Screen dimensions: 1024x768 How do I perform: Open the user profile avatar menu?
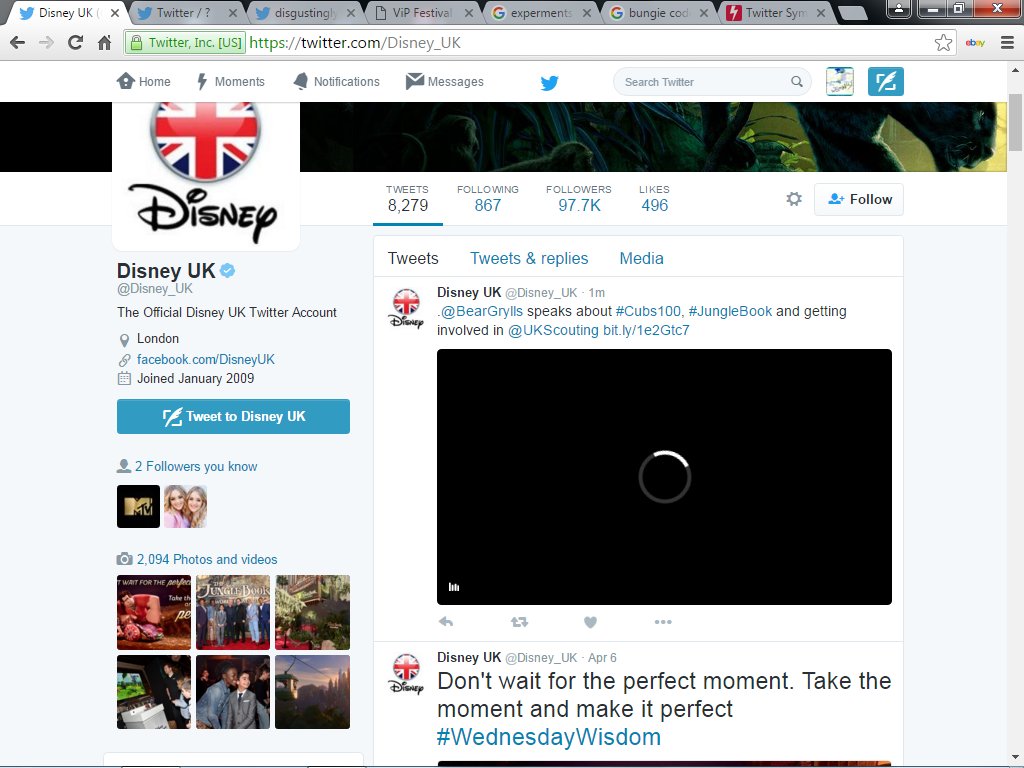[x=840, y=82]
